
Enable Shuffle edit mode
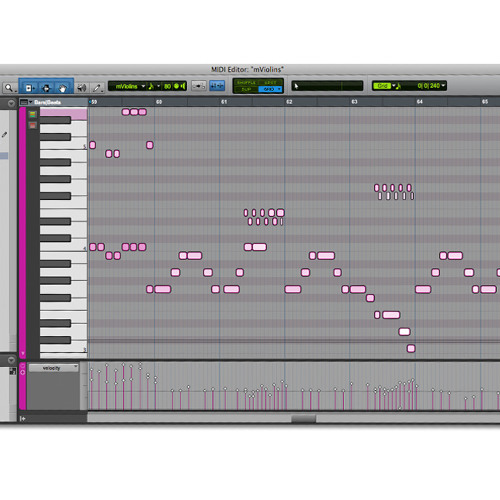tap(246, 83)
